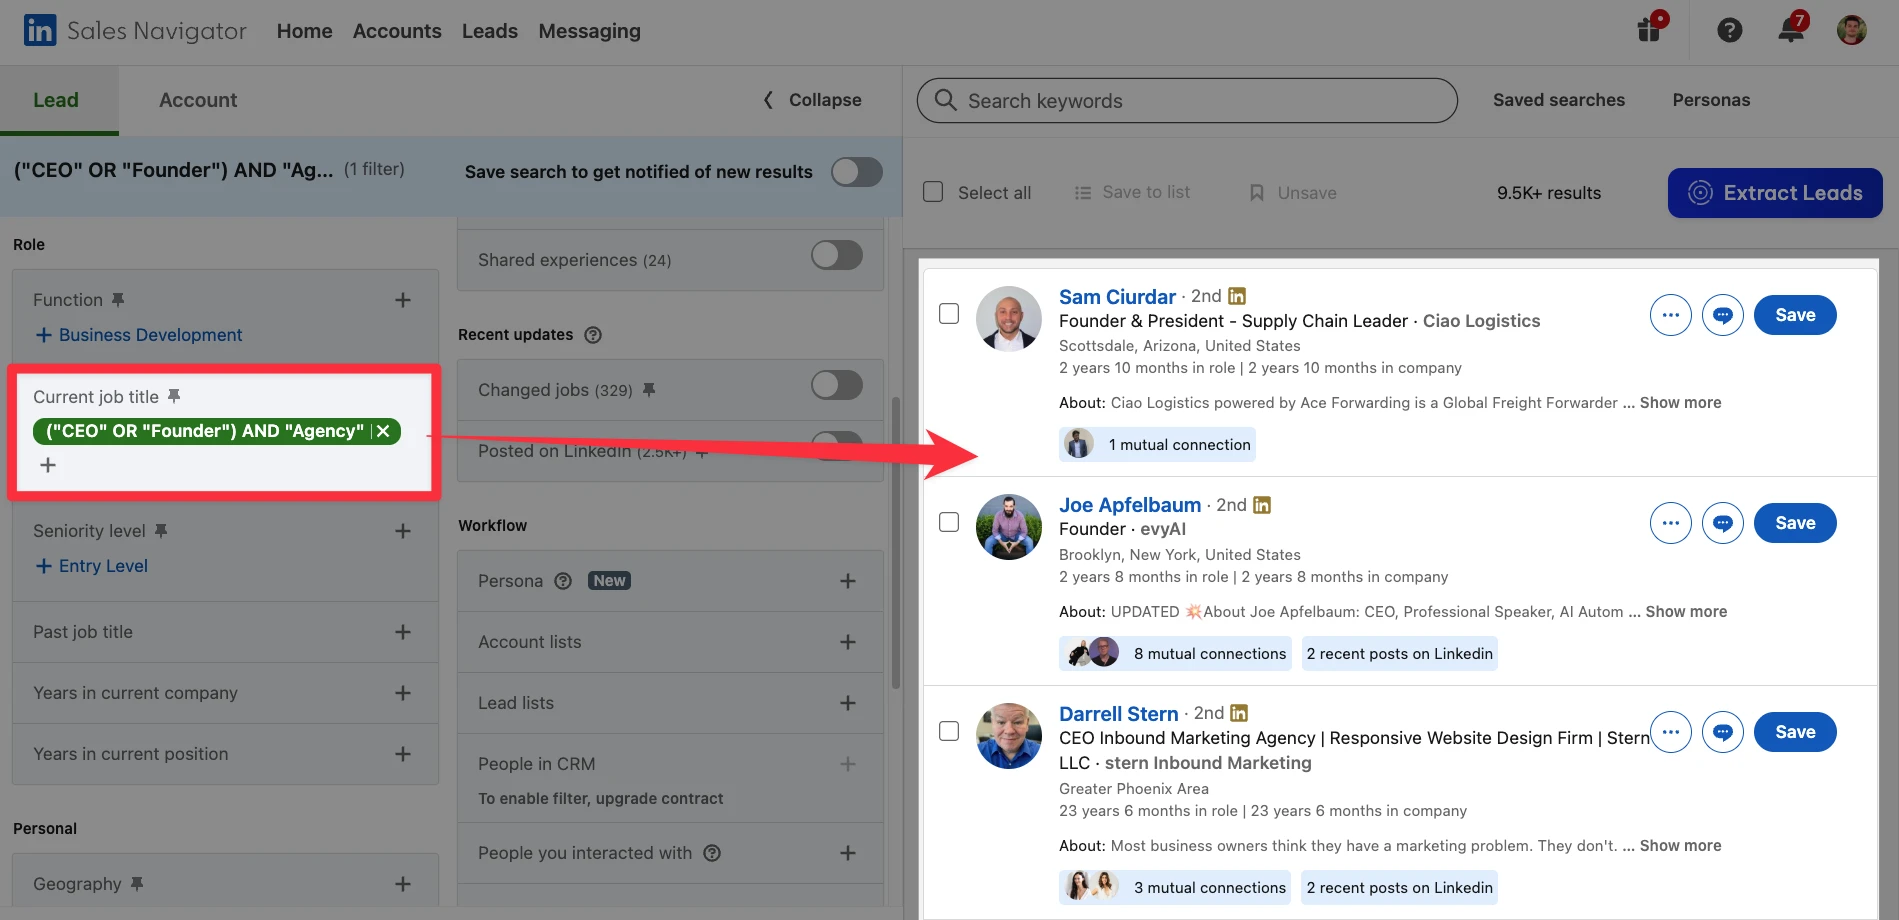This screenshot has height=920, width=1899.
Task: Open Joe Apfelbaum's profile photo
Action: [x=1009, y=527]
